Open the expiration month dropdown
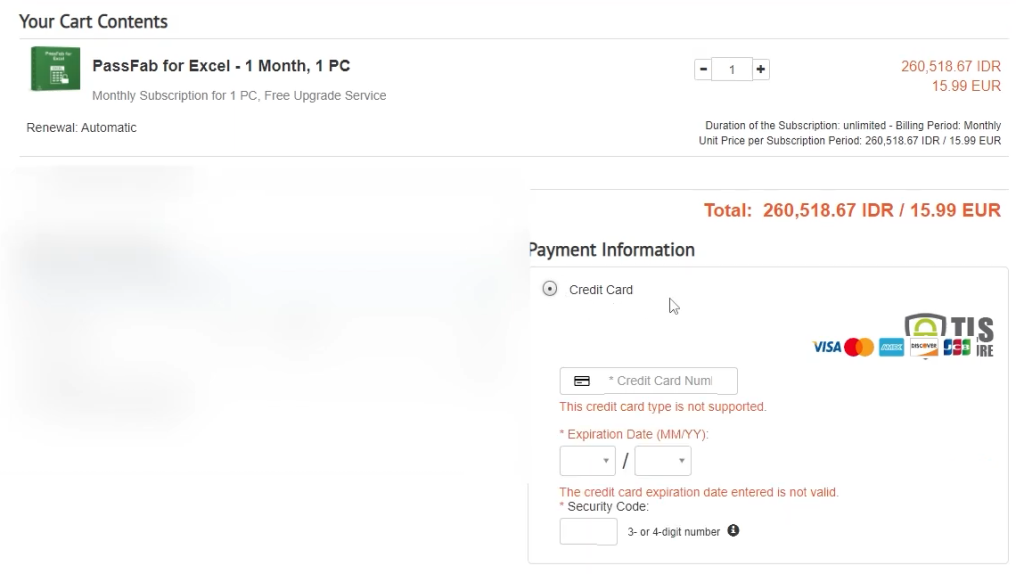The width and height of the screenshot is (1024, 574). (587, 461)
